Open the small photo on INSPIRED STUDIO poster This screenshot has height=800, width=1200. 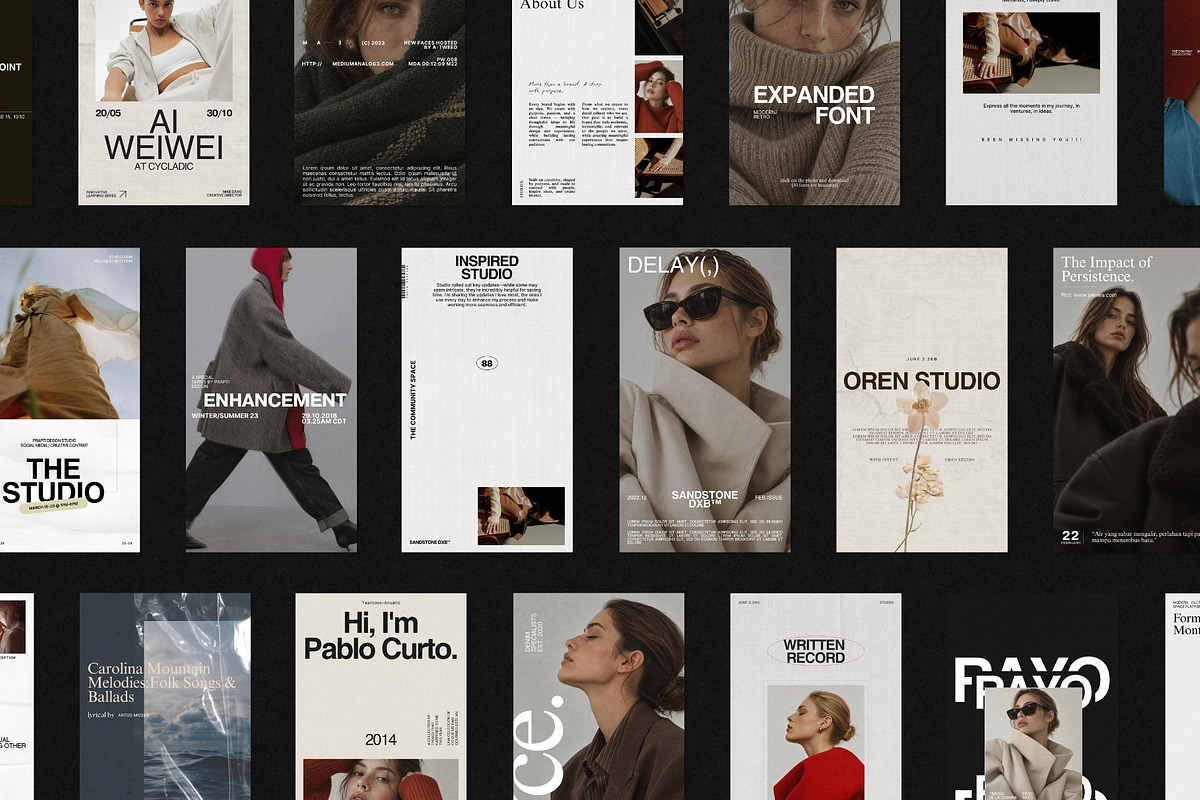[x=521, y=515]
